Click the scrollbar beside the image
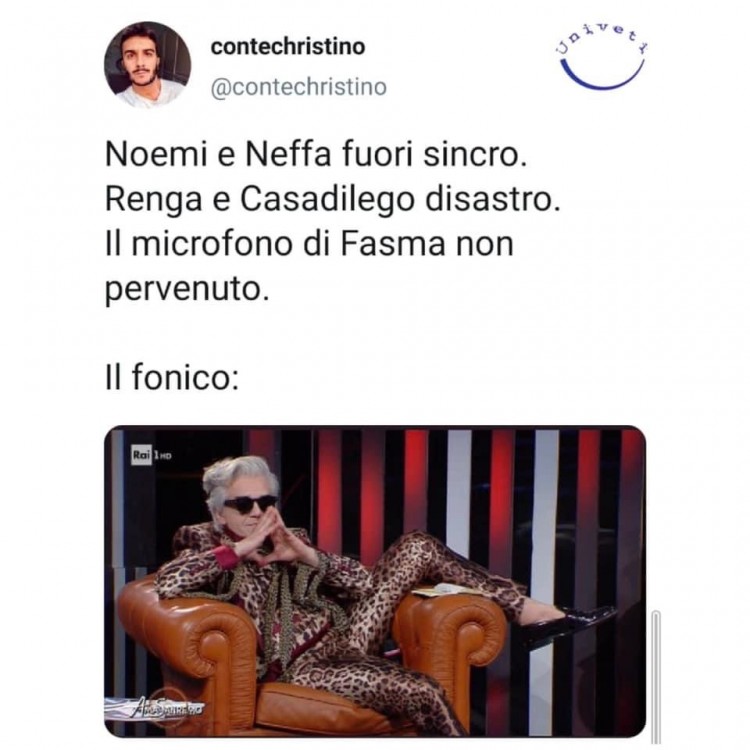The width and height of the screenshot is (750, 750). tap(656, 676)
